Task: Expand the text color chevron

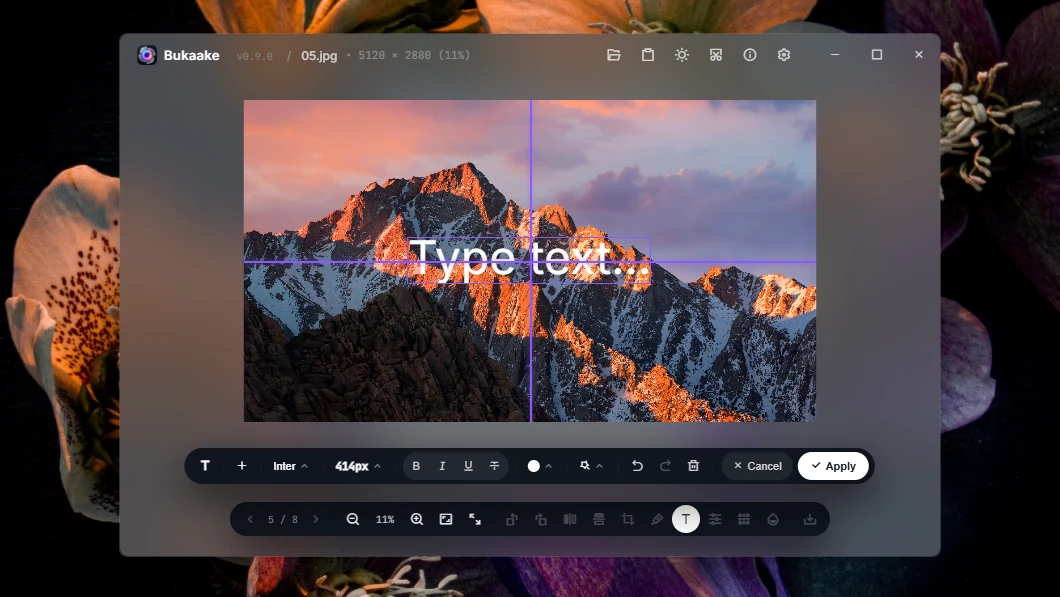Action: click(548, 466)
